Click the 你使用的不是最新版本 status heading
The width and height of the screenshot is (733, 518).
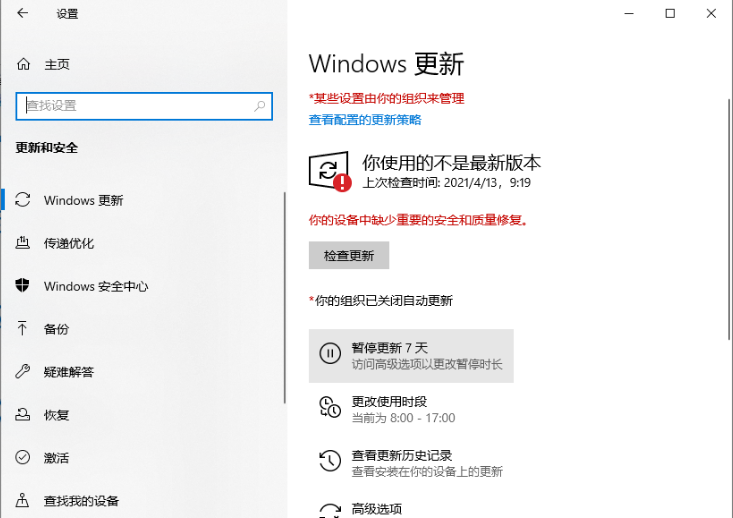[x=451, y=163]
